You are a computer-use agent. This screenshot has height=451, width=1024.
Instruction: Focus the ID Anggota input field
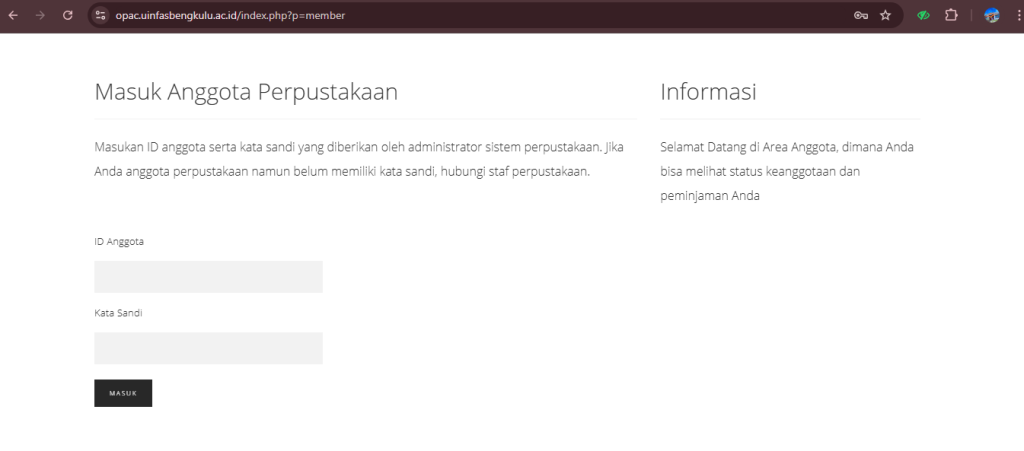pyautogui.click(x=208, y=277)
